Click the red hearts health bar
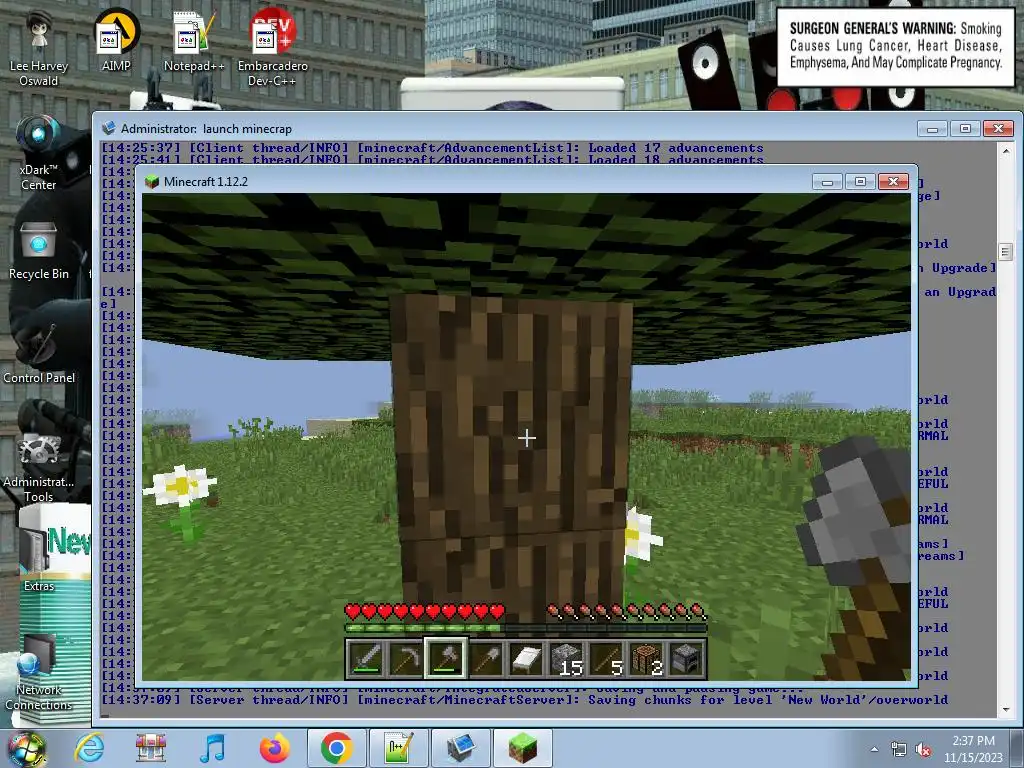Viewport: 1024px width, 768px height. point(424,612)
